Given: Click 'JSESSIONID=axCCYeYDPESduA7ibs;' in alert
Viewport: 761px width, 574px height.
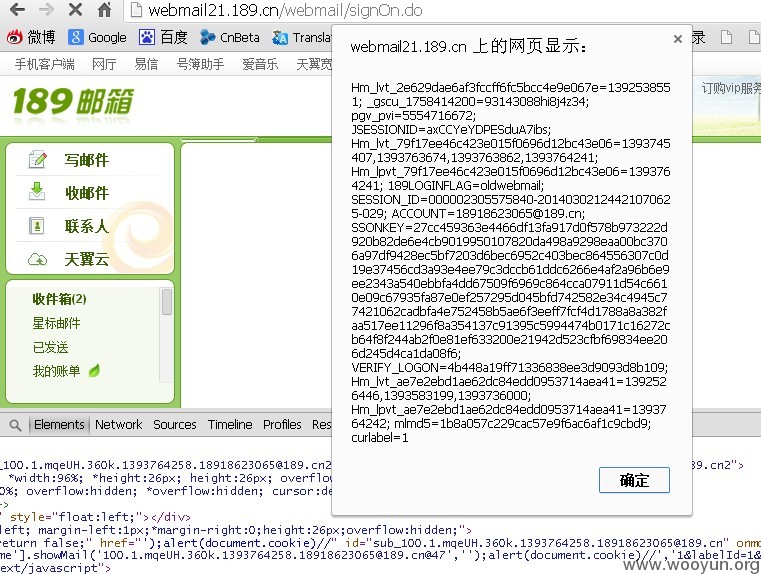Looking at the screenshot, I should 451,130.
